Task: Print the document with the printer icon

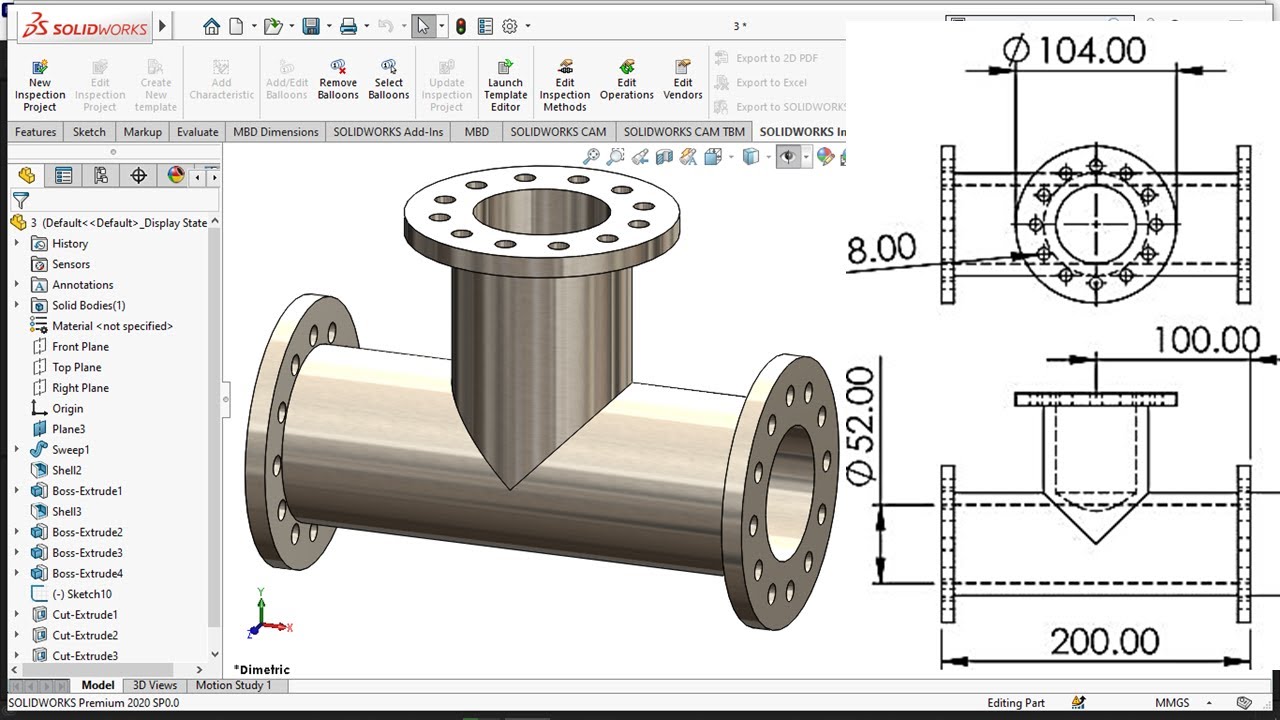Action: [348, 27]
